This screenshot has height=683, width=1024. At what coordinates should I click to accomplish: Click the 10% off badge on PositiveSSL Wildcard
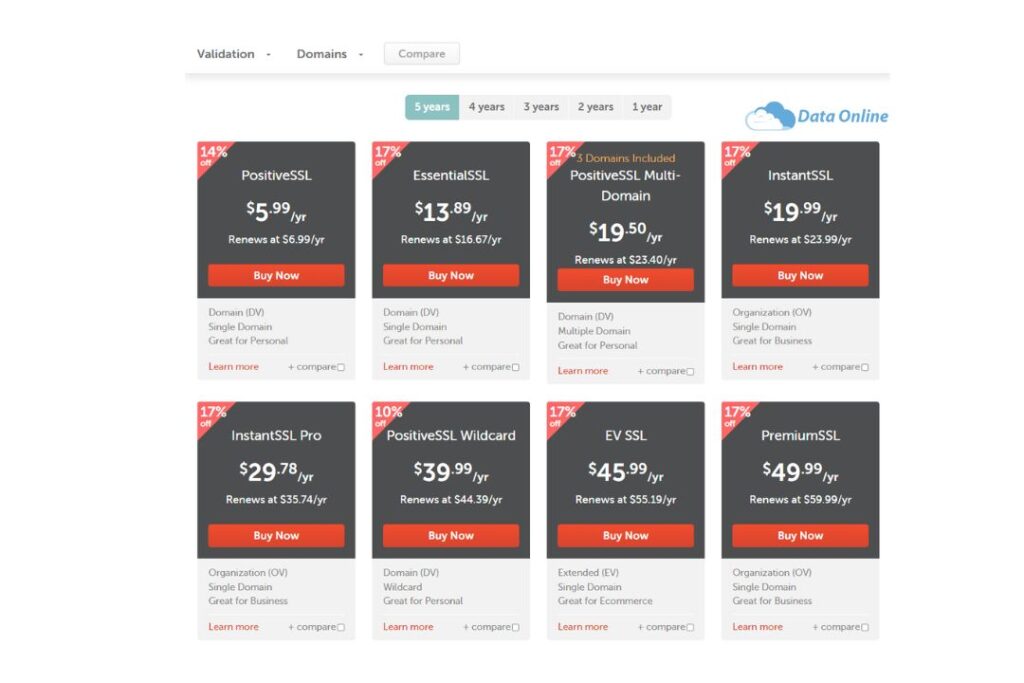[387, 415]
